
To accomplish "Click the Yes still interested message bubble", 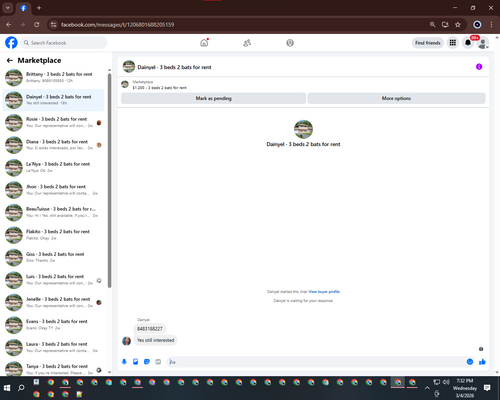I will pos(156,340).
